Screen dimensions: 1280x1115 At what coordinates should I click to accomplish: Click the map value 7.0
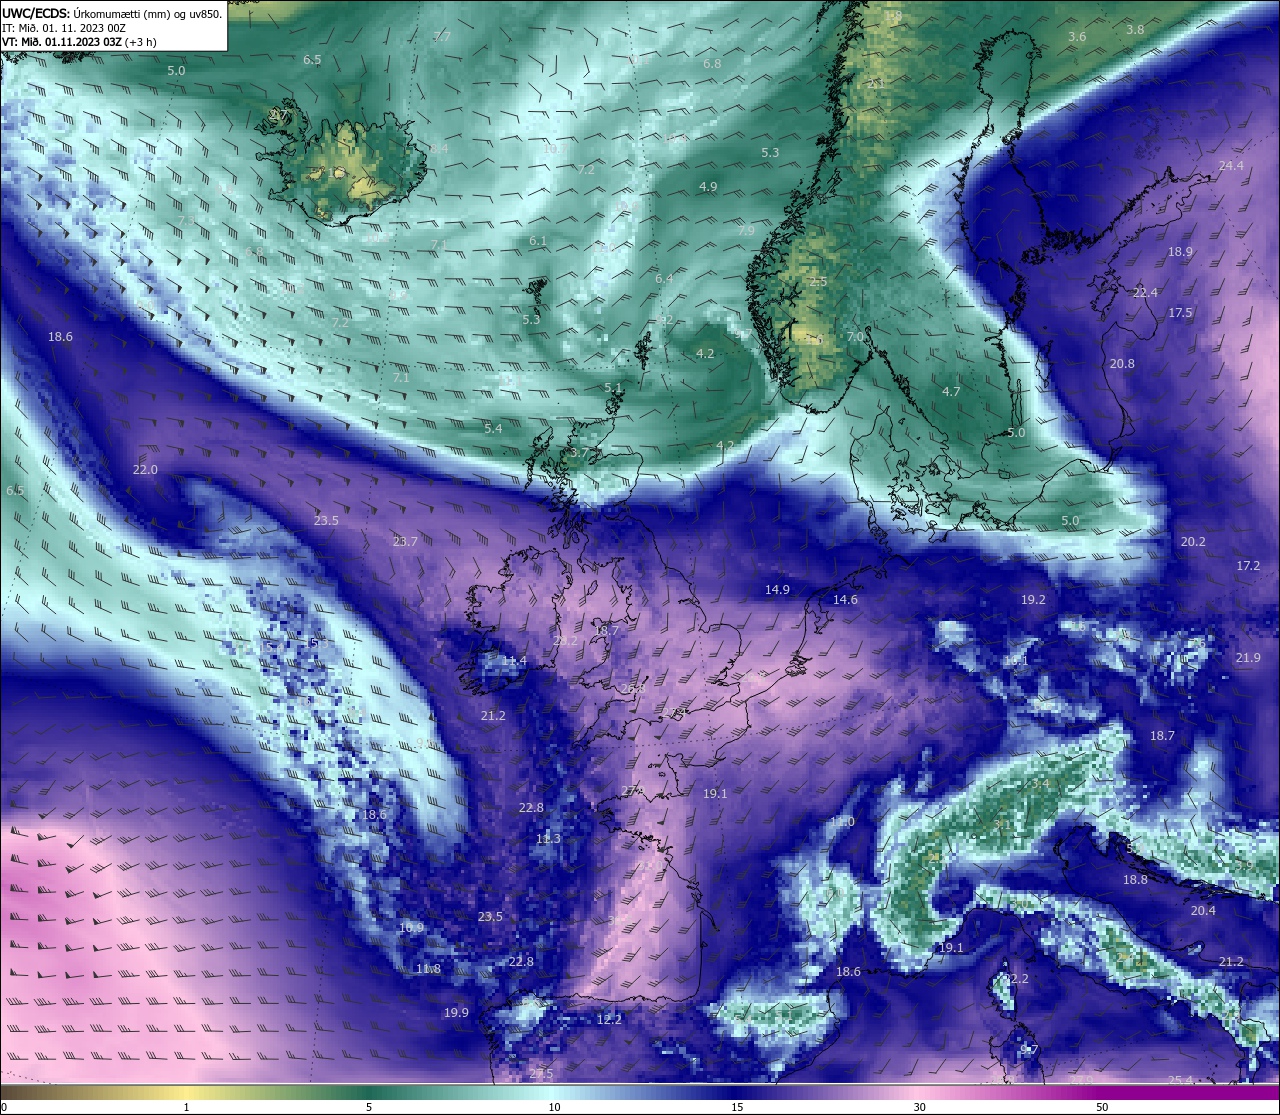pyautogui.click(x=855, y=337)
